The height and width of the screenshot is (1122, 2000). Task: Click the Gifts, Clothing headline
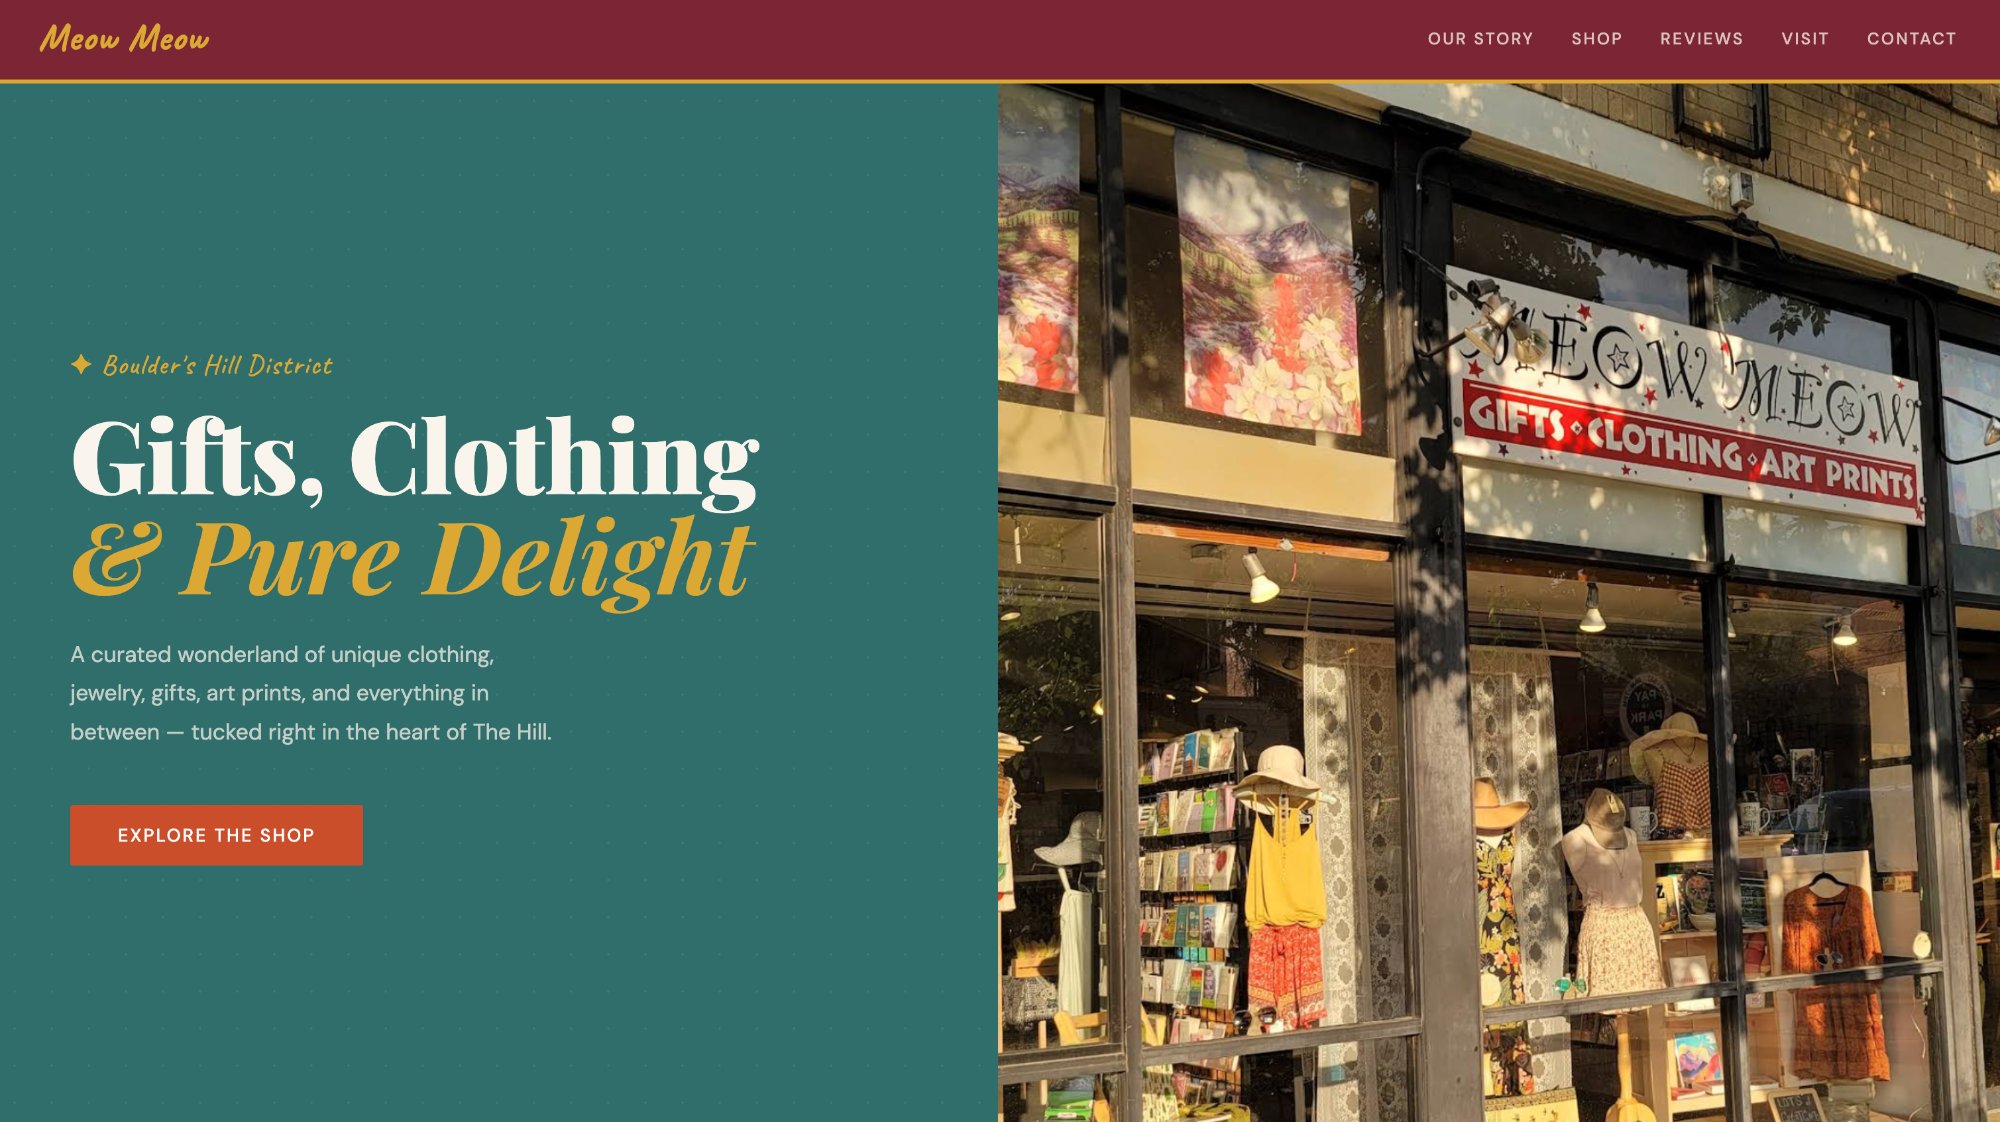[415, 458]
